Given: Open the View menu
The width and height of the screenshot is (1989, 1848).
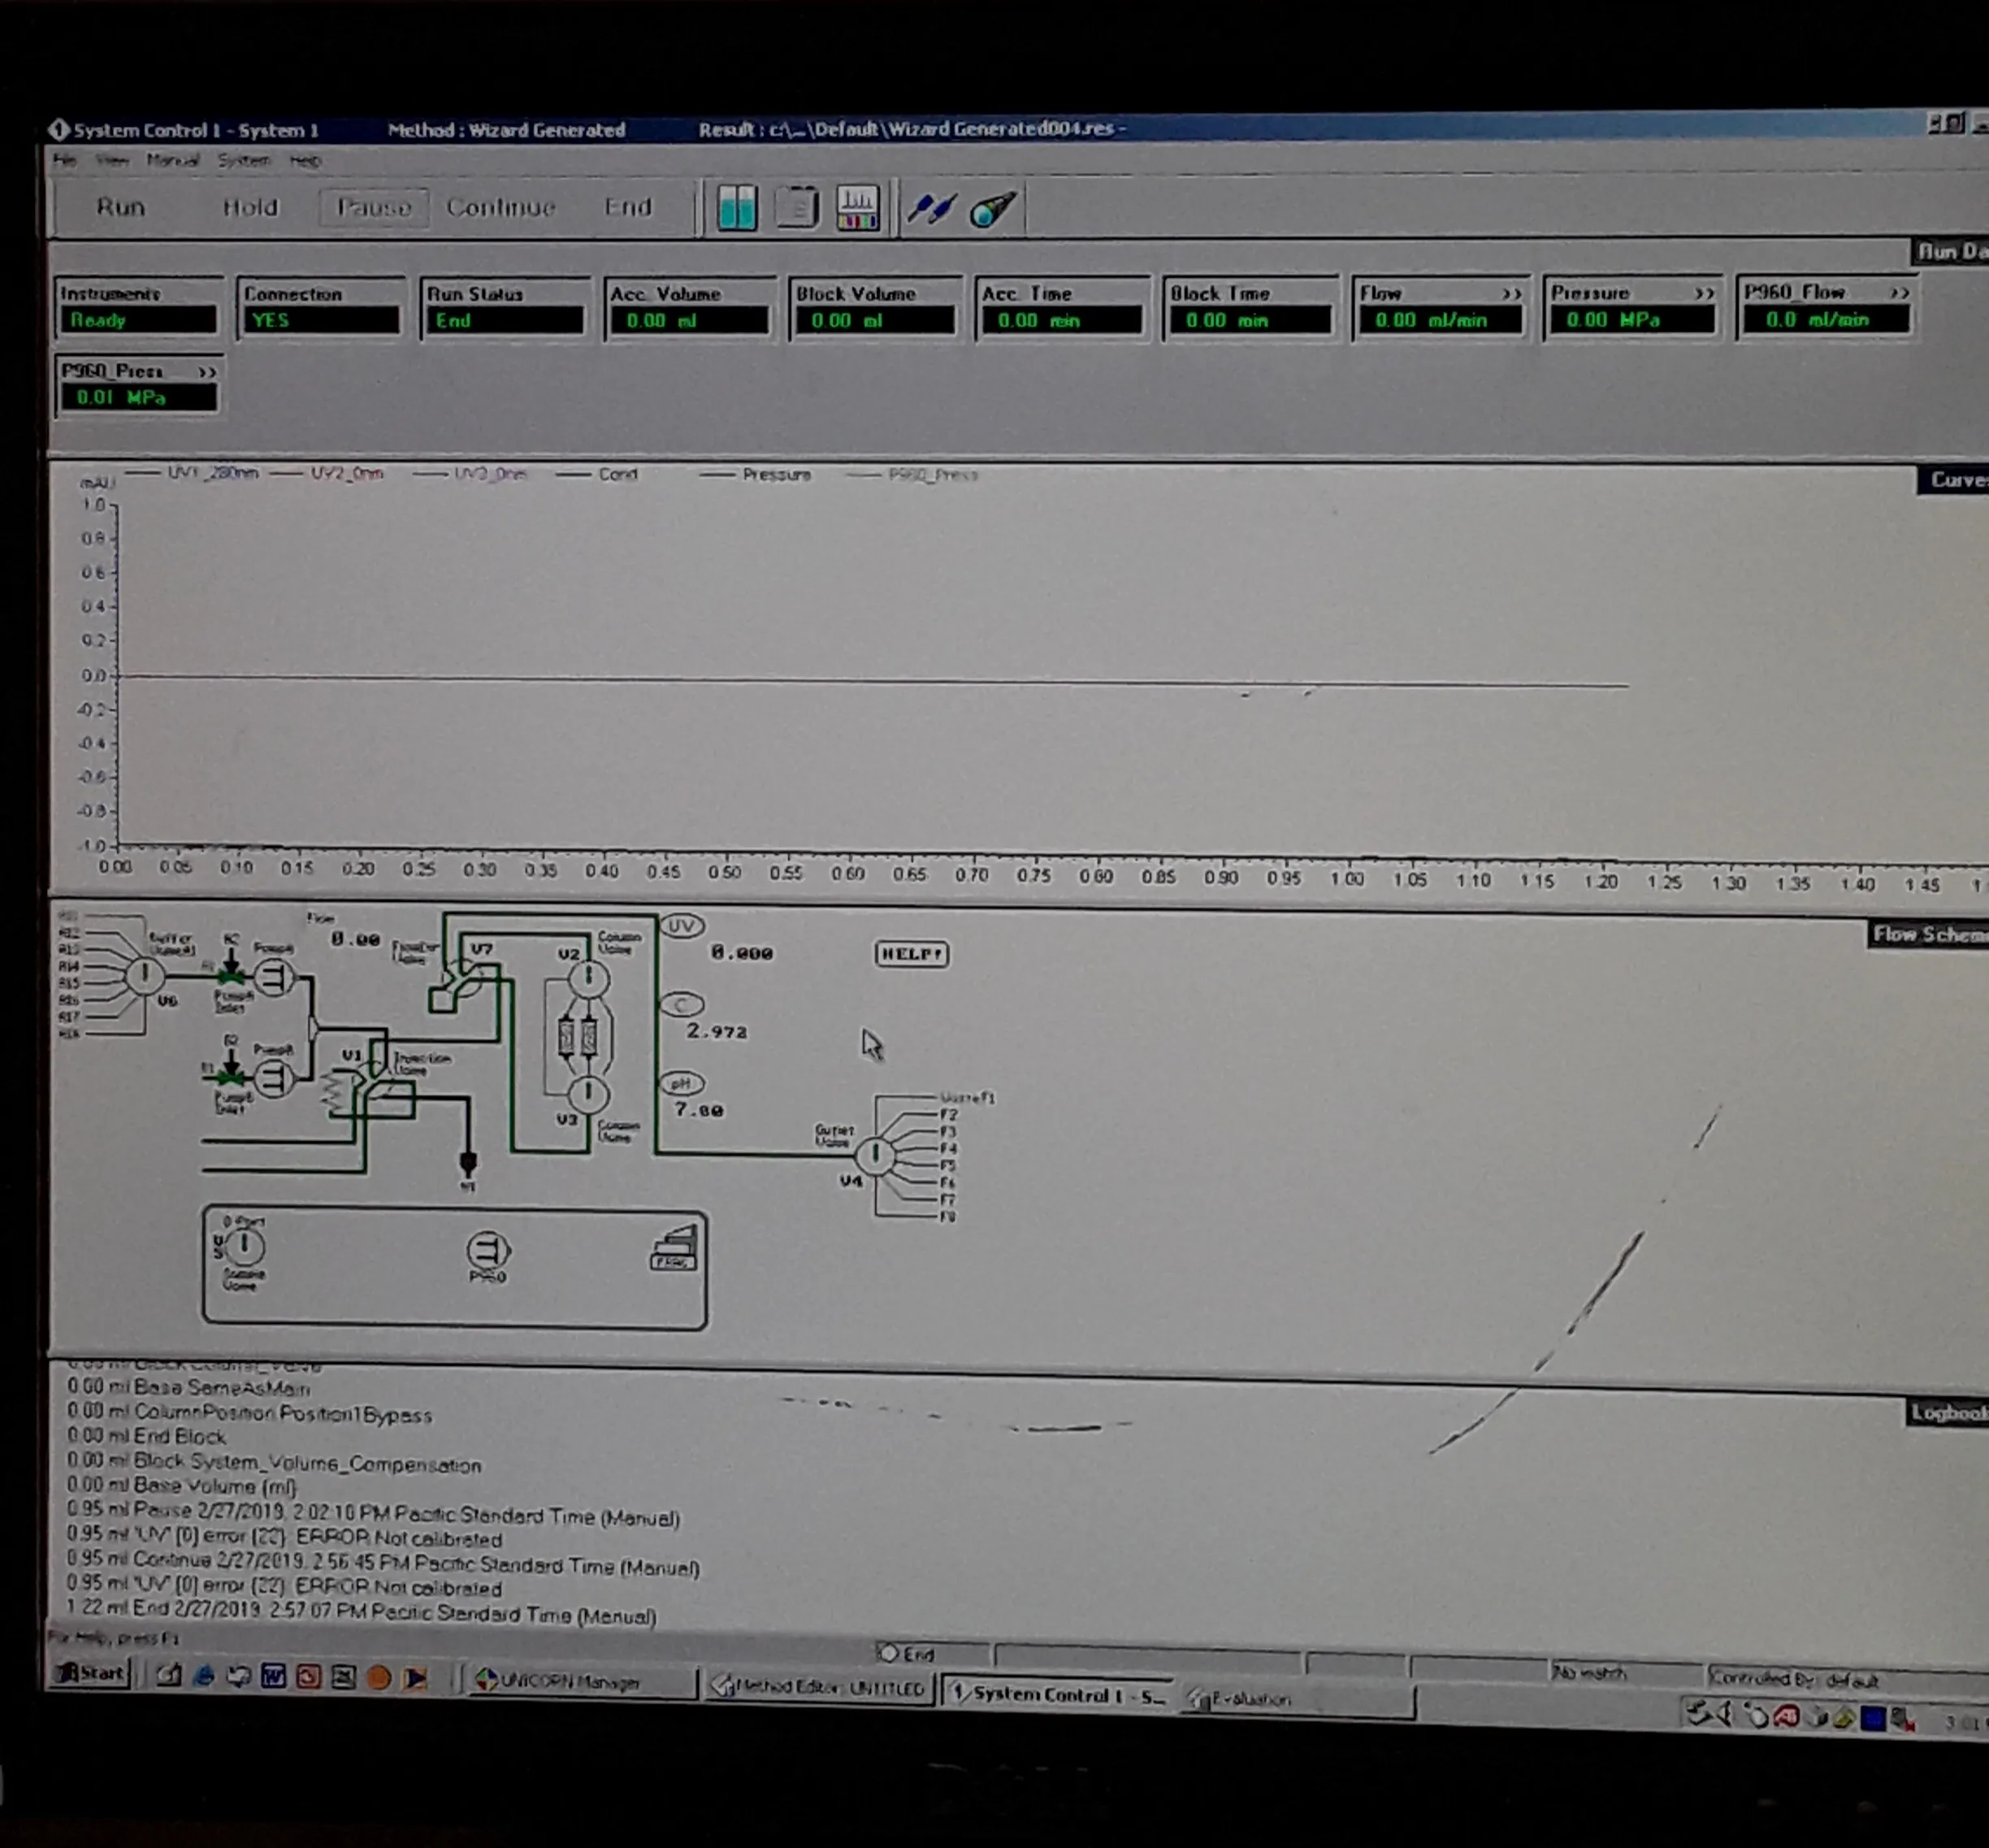Looking at the screenshot, I should click(112, 160).
